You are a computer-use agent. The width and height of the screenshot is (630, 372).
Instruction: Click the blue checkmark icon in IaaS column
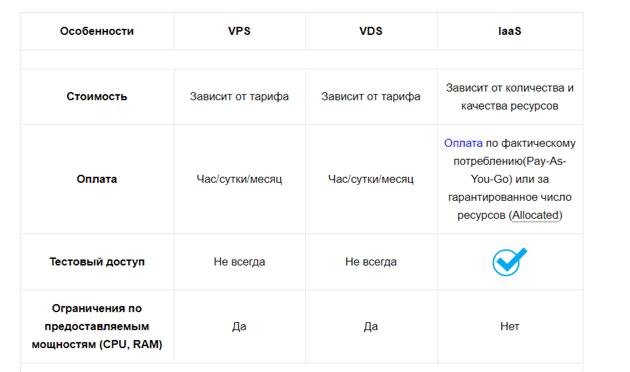coord(509,262)
